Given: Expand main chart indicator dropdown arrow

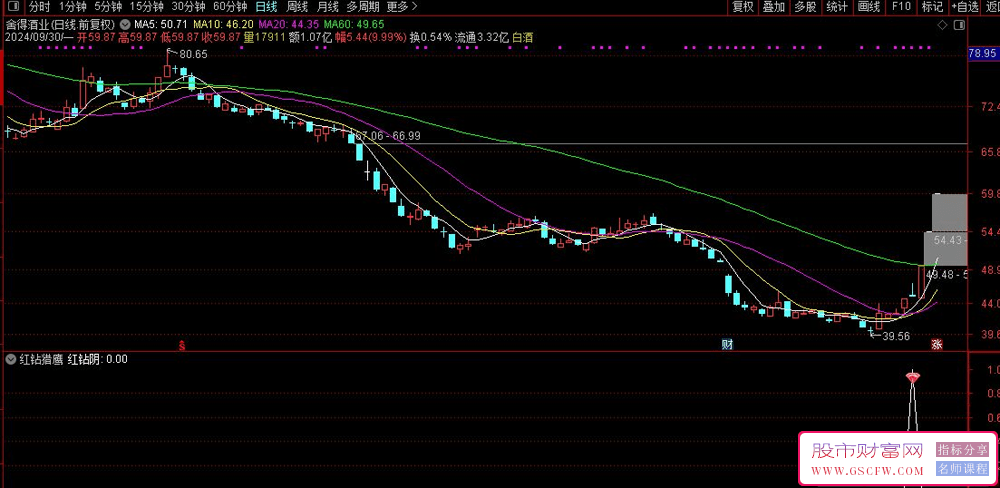Looking at the screenshot, I should click(123, 24).
